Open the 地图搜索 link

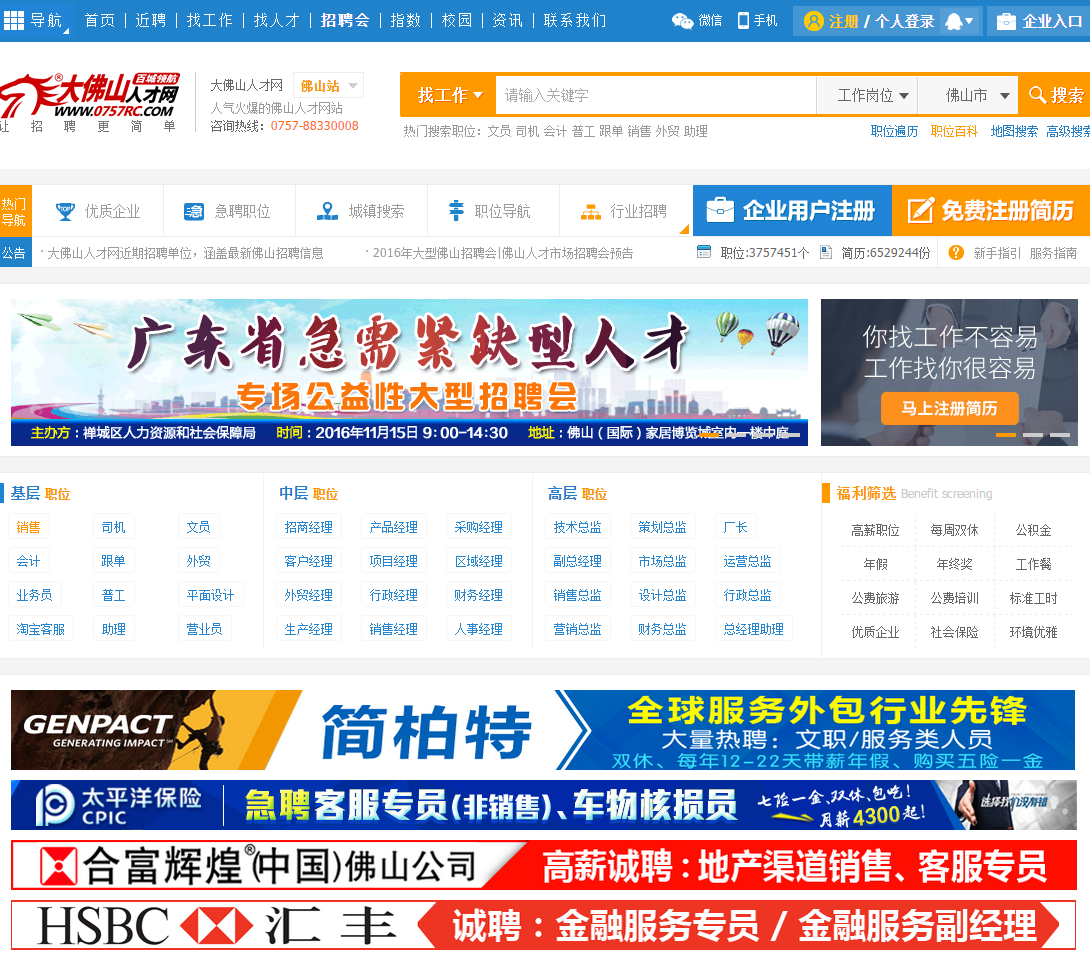click(1014, 131)
